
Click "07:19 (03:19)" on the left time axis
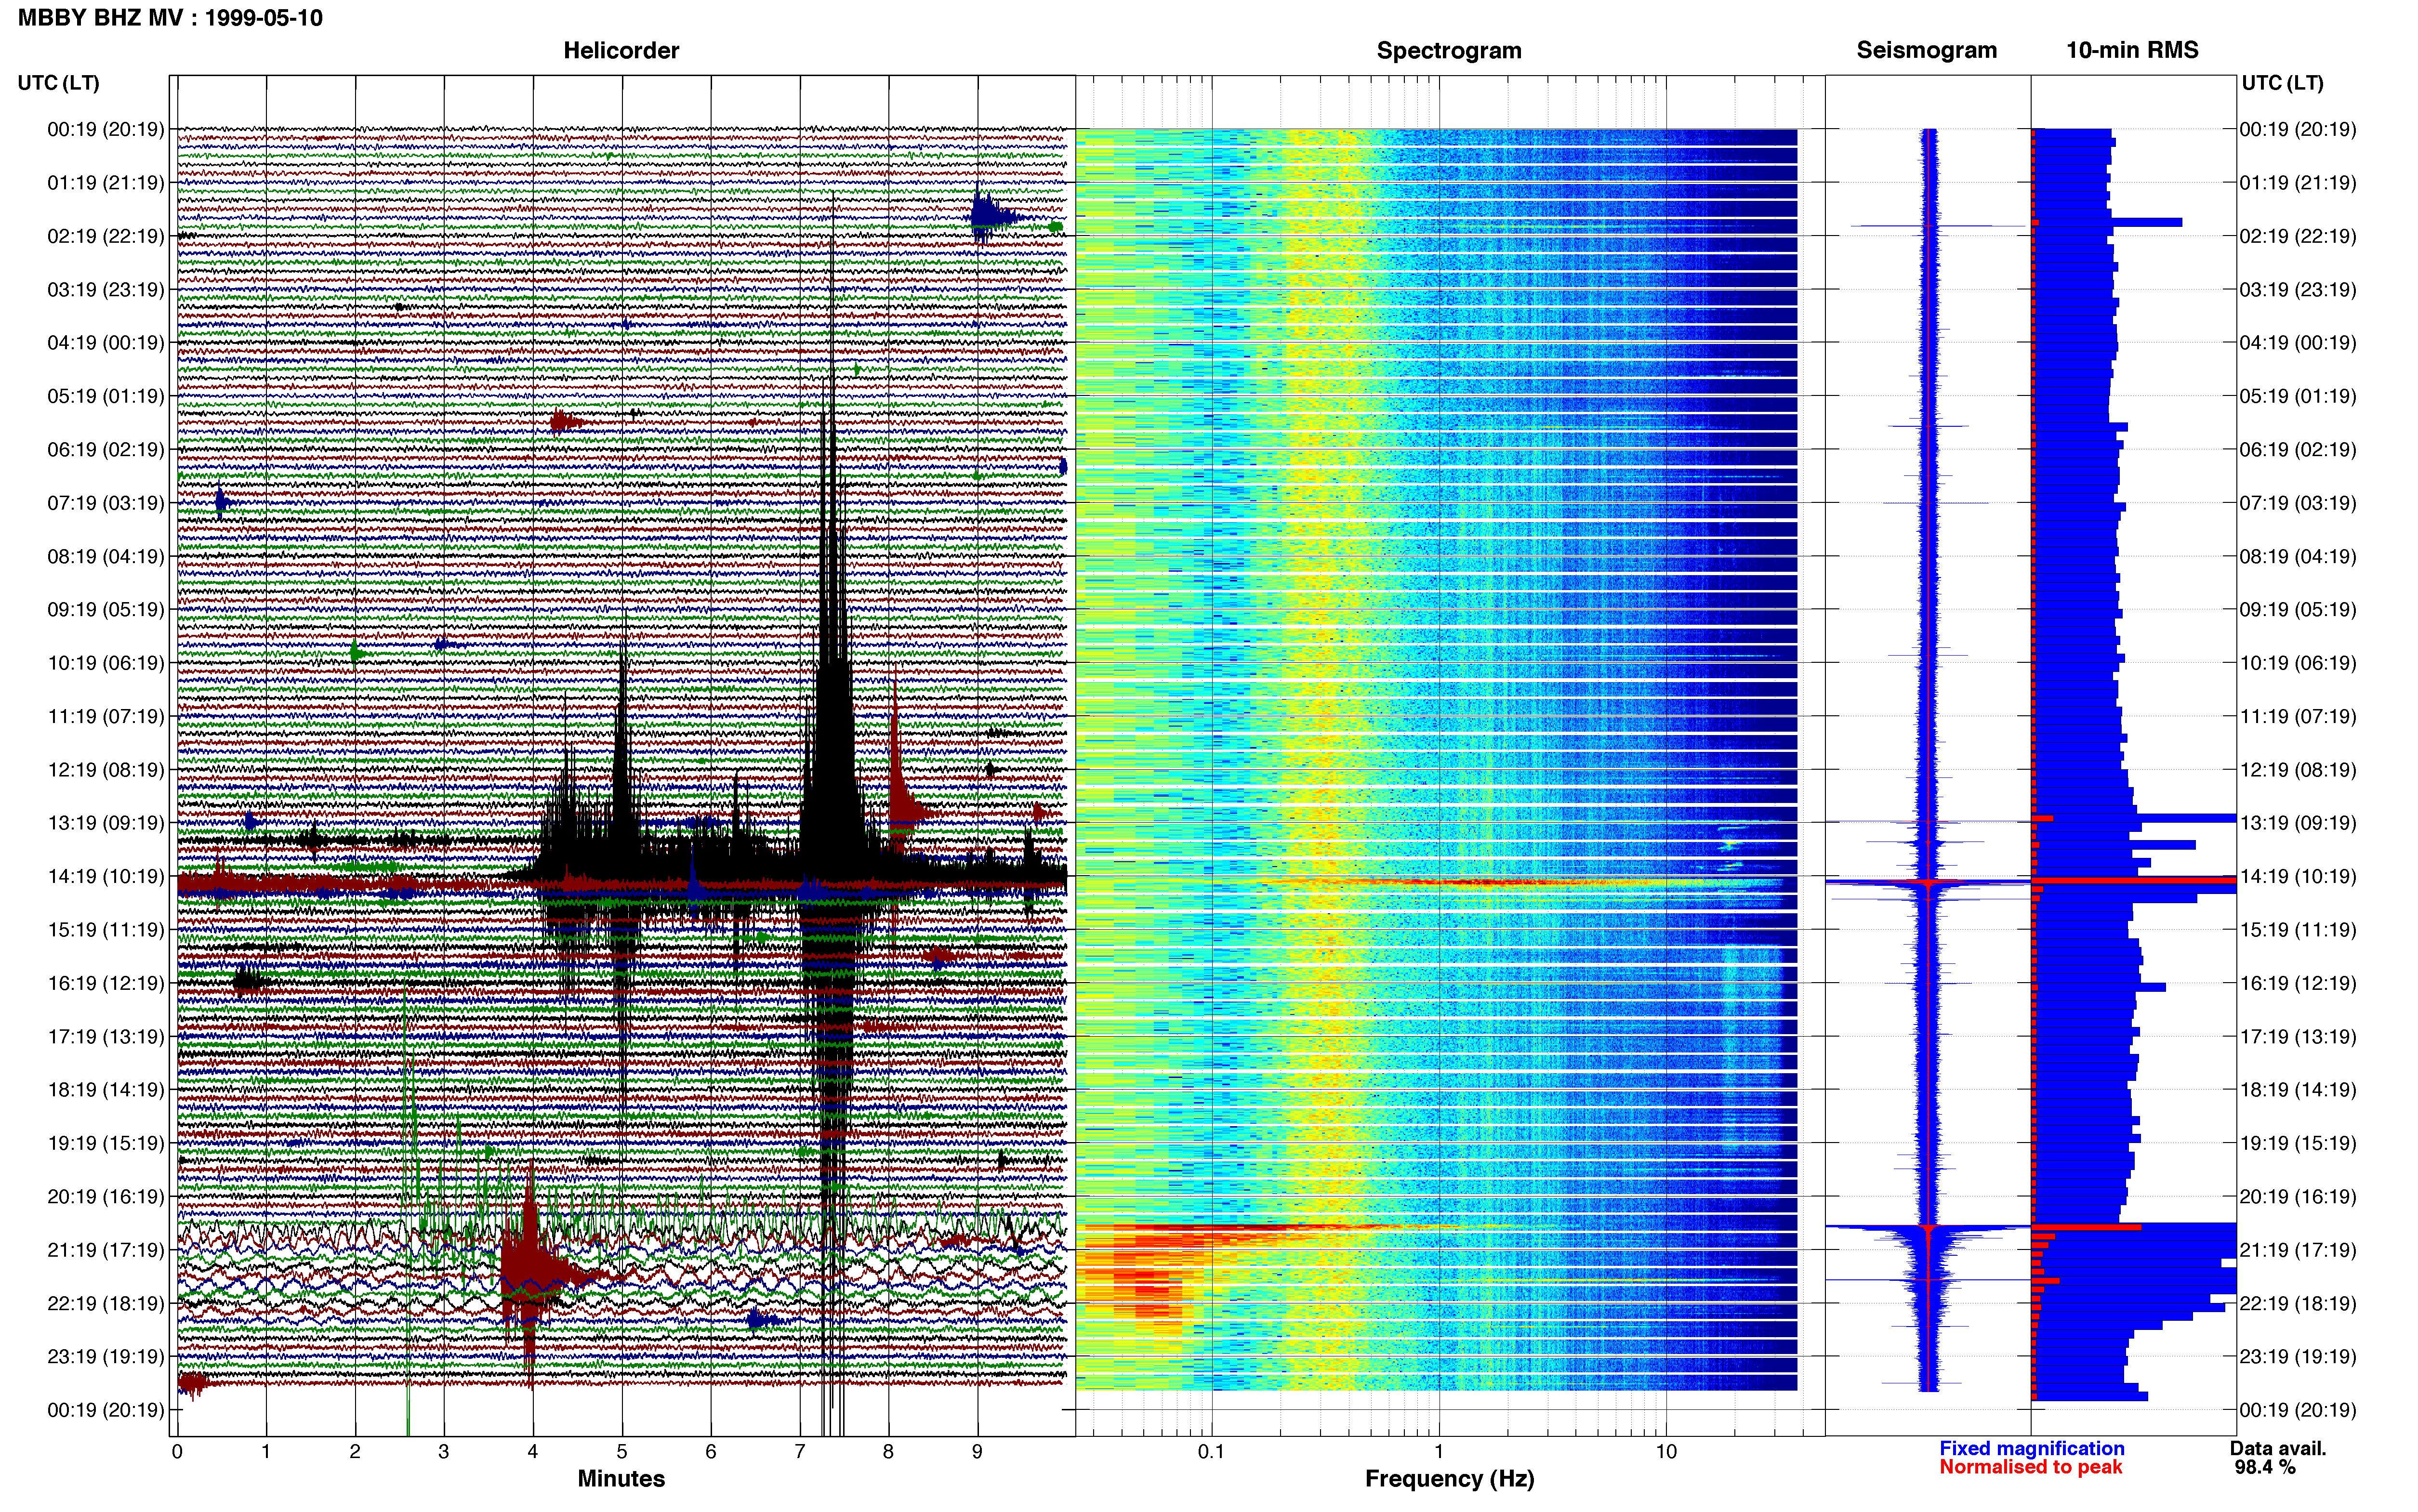coord(106,503)
